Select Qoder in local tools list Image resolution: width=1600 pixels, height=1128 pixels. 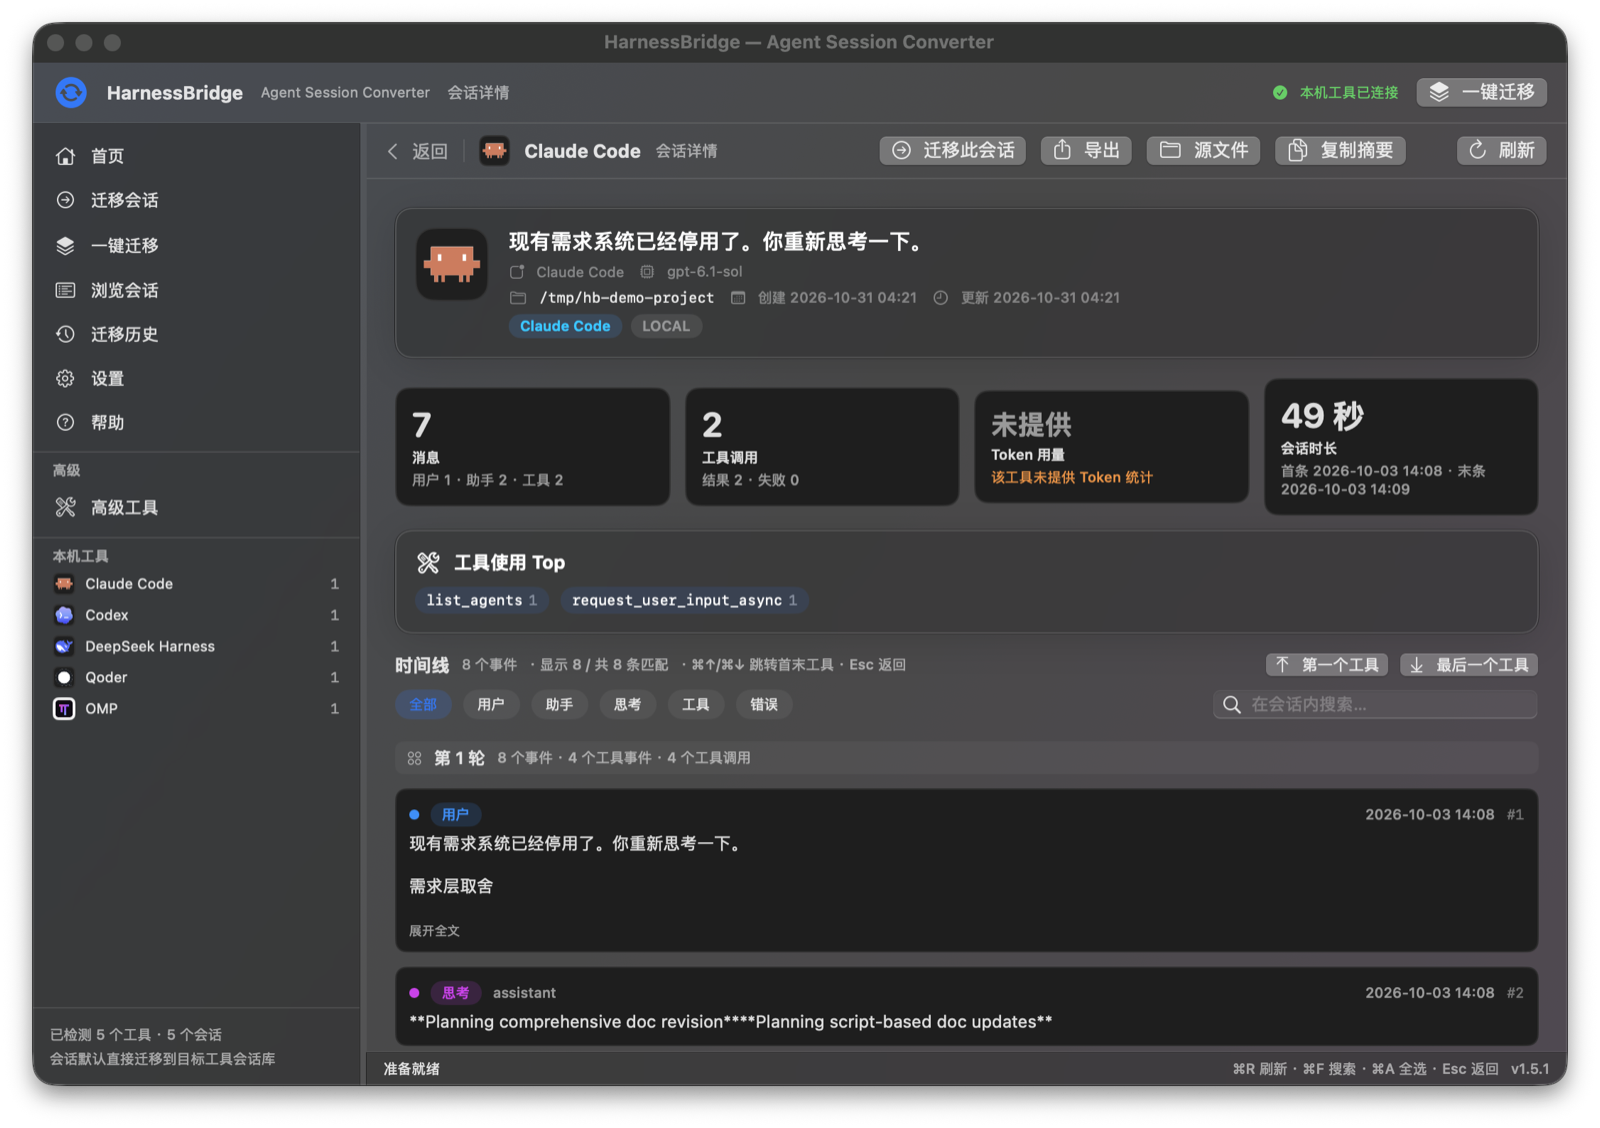197,677
